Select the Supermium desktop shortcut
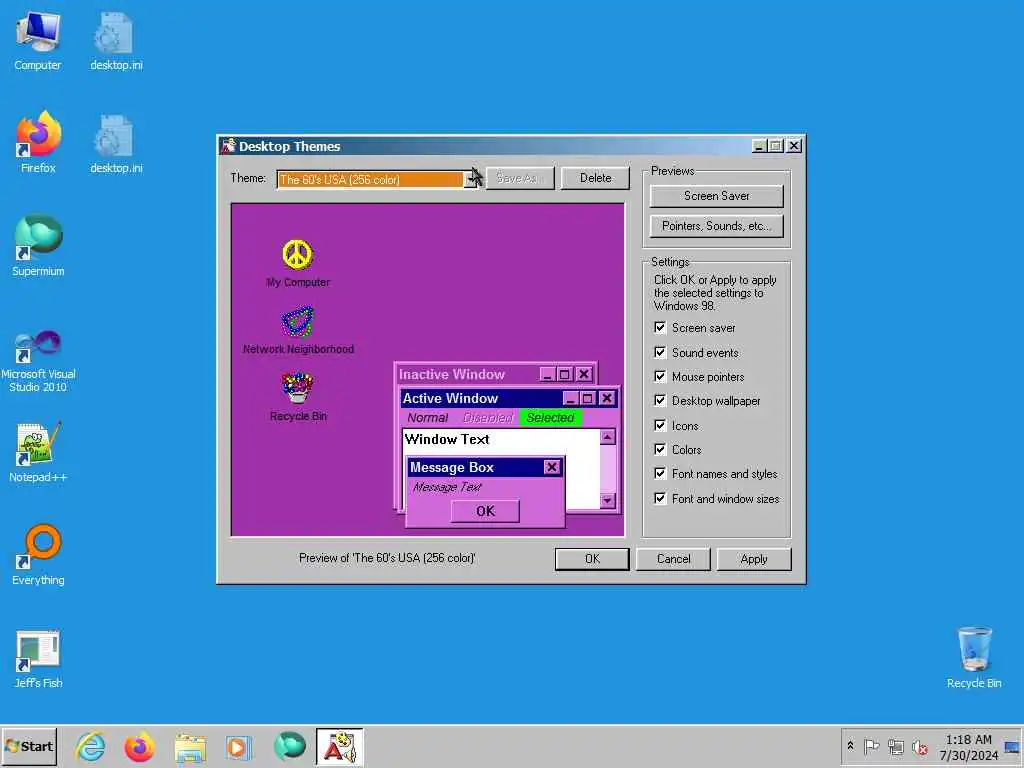 (x=38, y=246)
